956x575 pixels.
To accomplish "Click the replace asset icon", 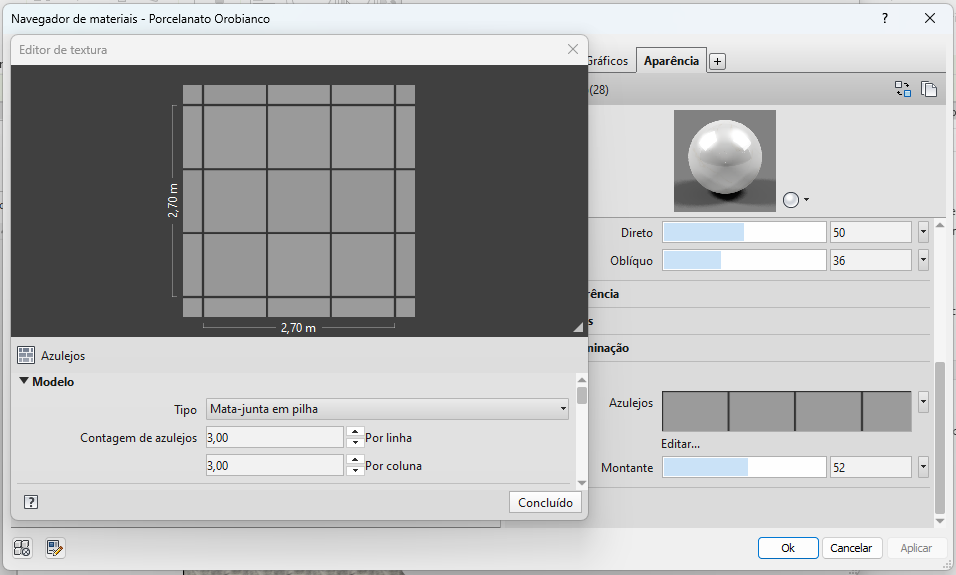I will (903, 89).
